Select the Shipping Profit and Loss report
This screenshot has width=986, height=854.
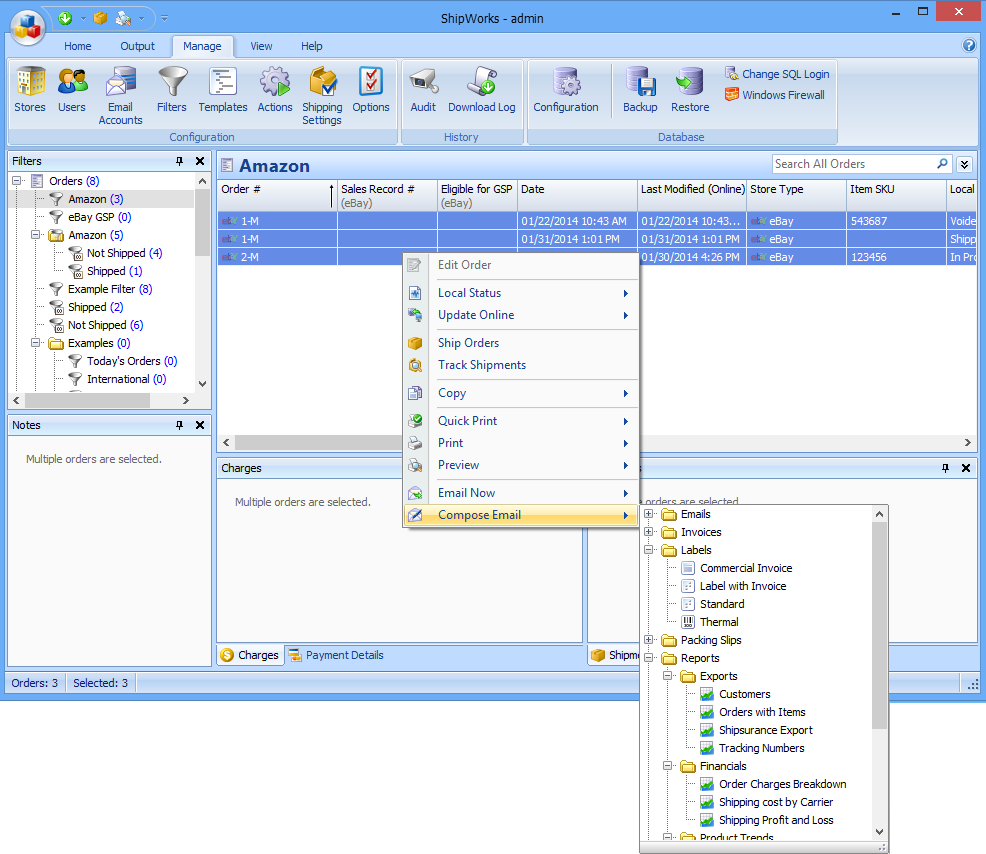776,820
